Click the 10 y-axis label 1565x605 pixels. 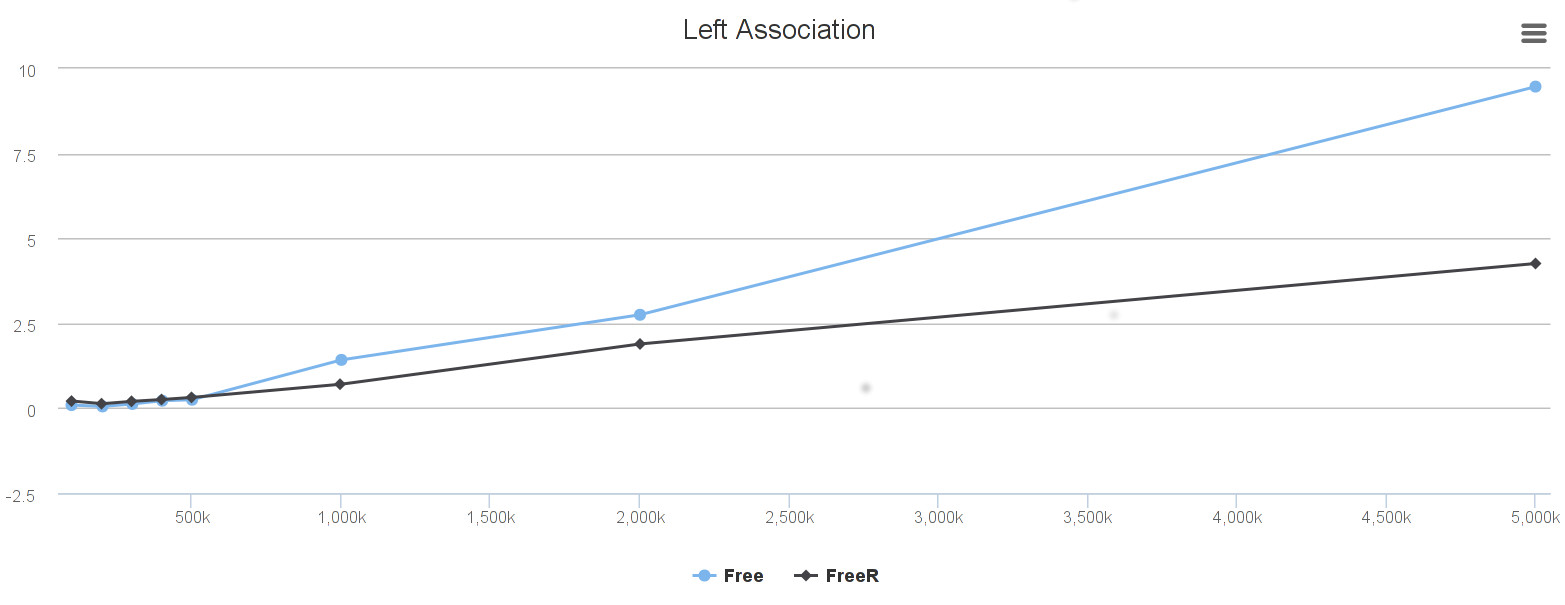(x=26, y=70)
